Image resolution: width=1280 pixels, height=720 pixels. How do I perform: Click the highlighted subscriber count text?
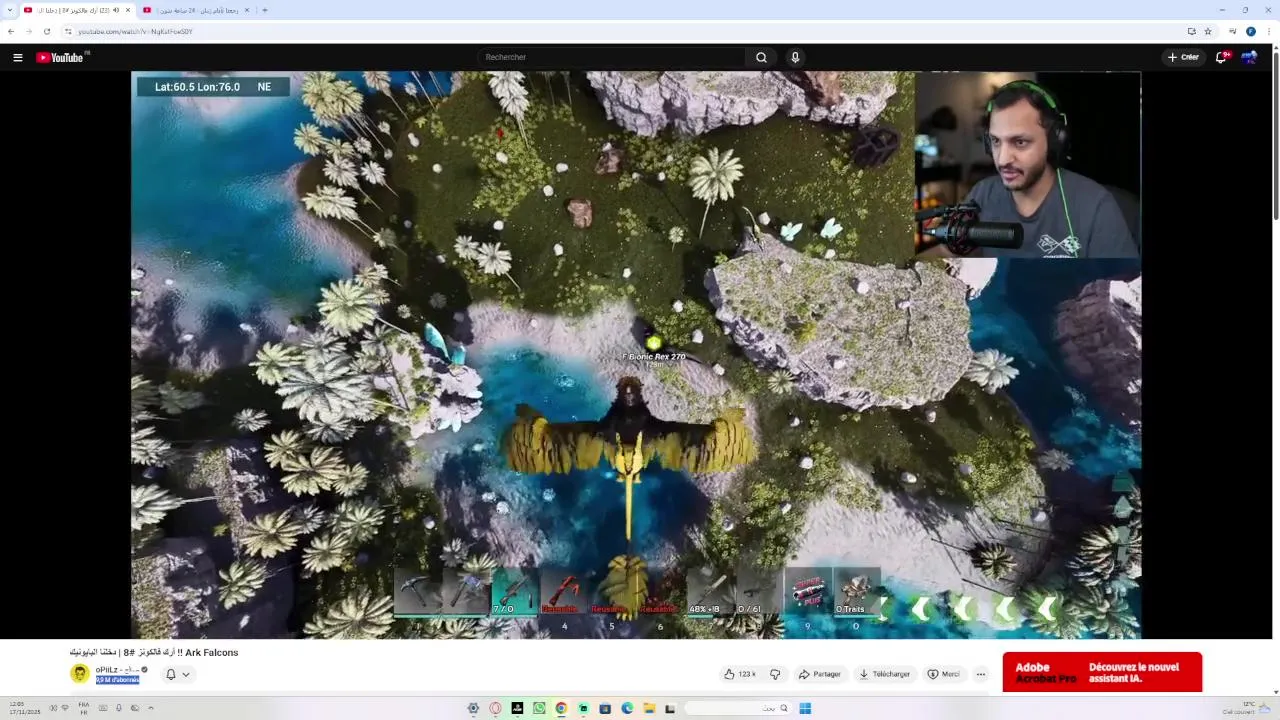click(117, 680)
